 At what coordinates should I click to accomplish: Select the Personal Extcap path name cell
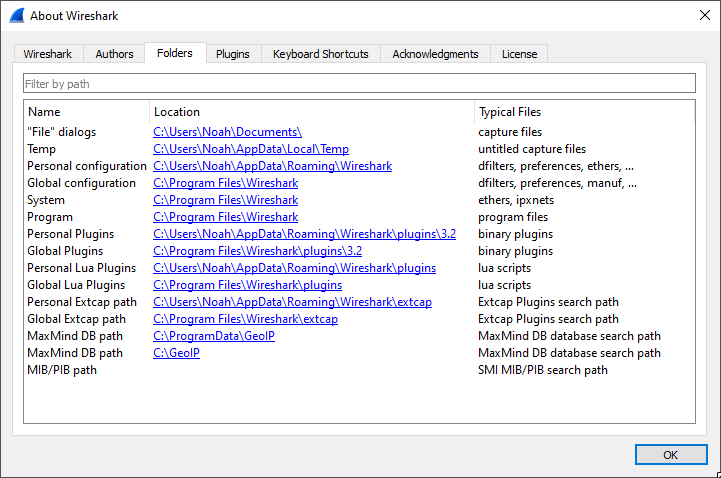pos(82,302)
